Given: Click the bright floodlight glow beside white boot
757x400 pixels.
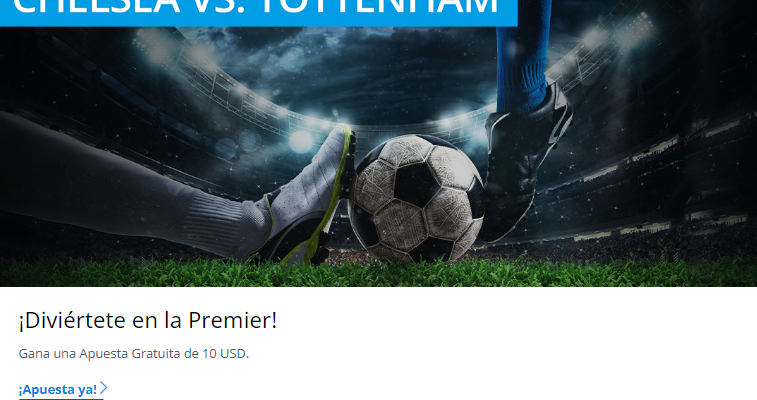Looking at the screenshot, I should pyautogui.click(x=300, y=141).
